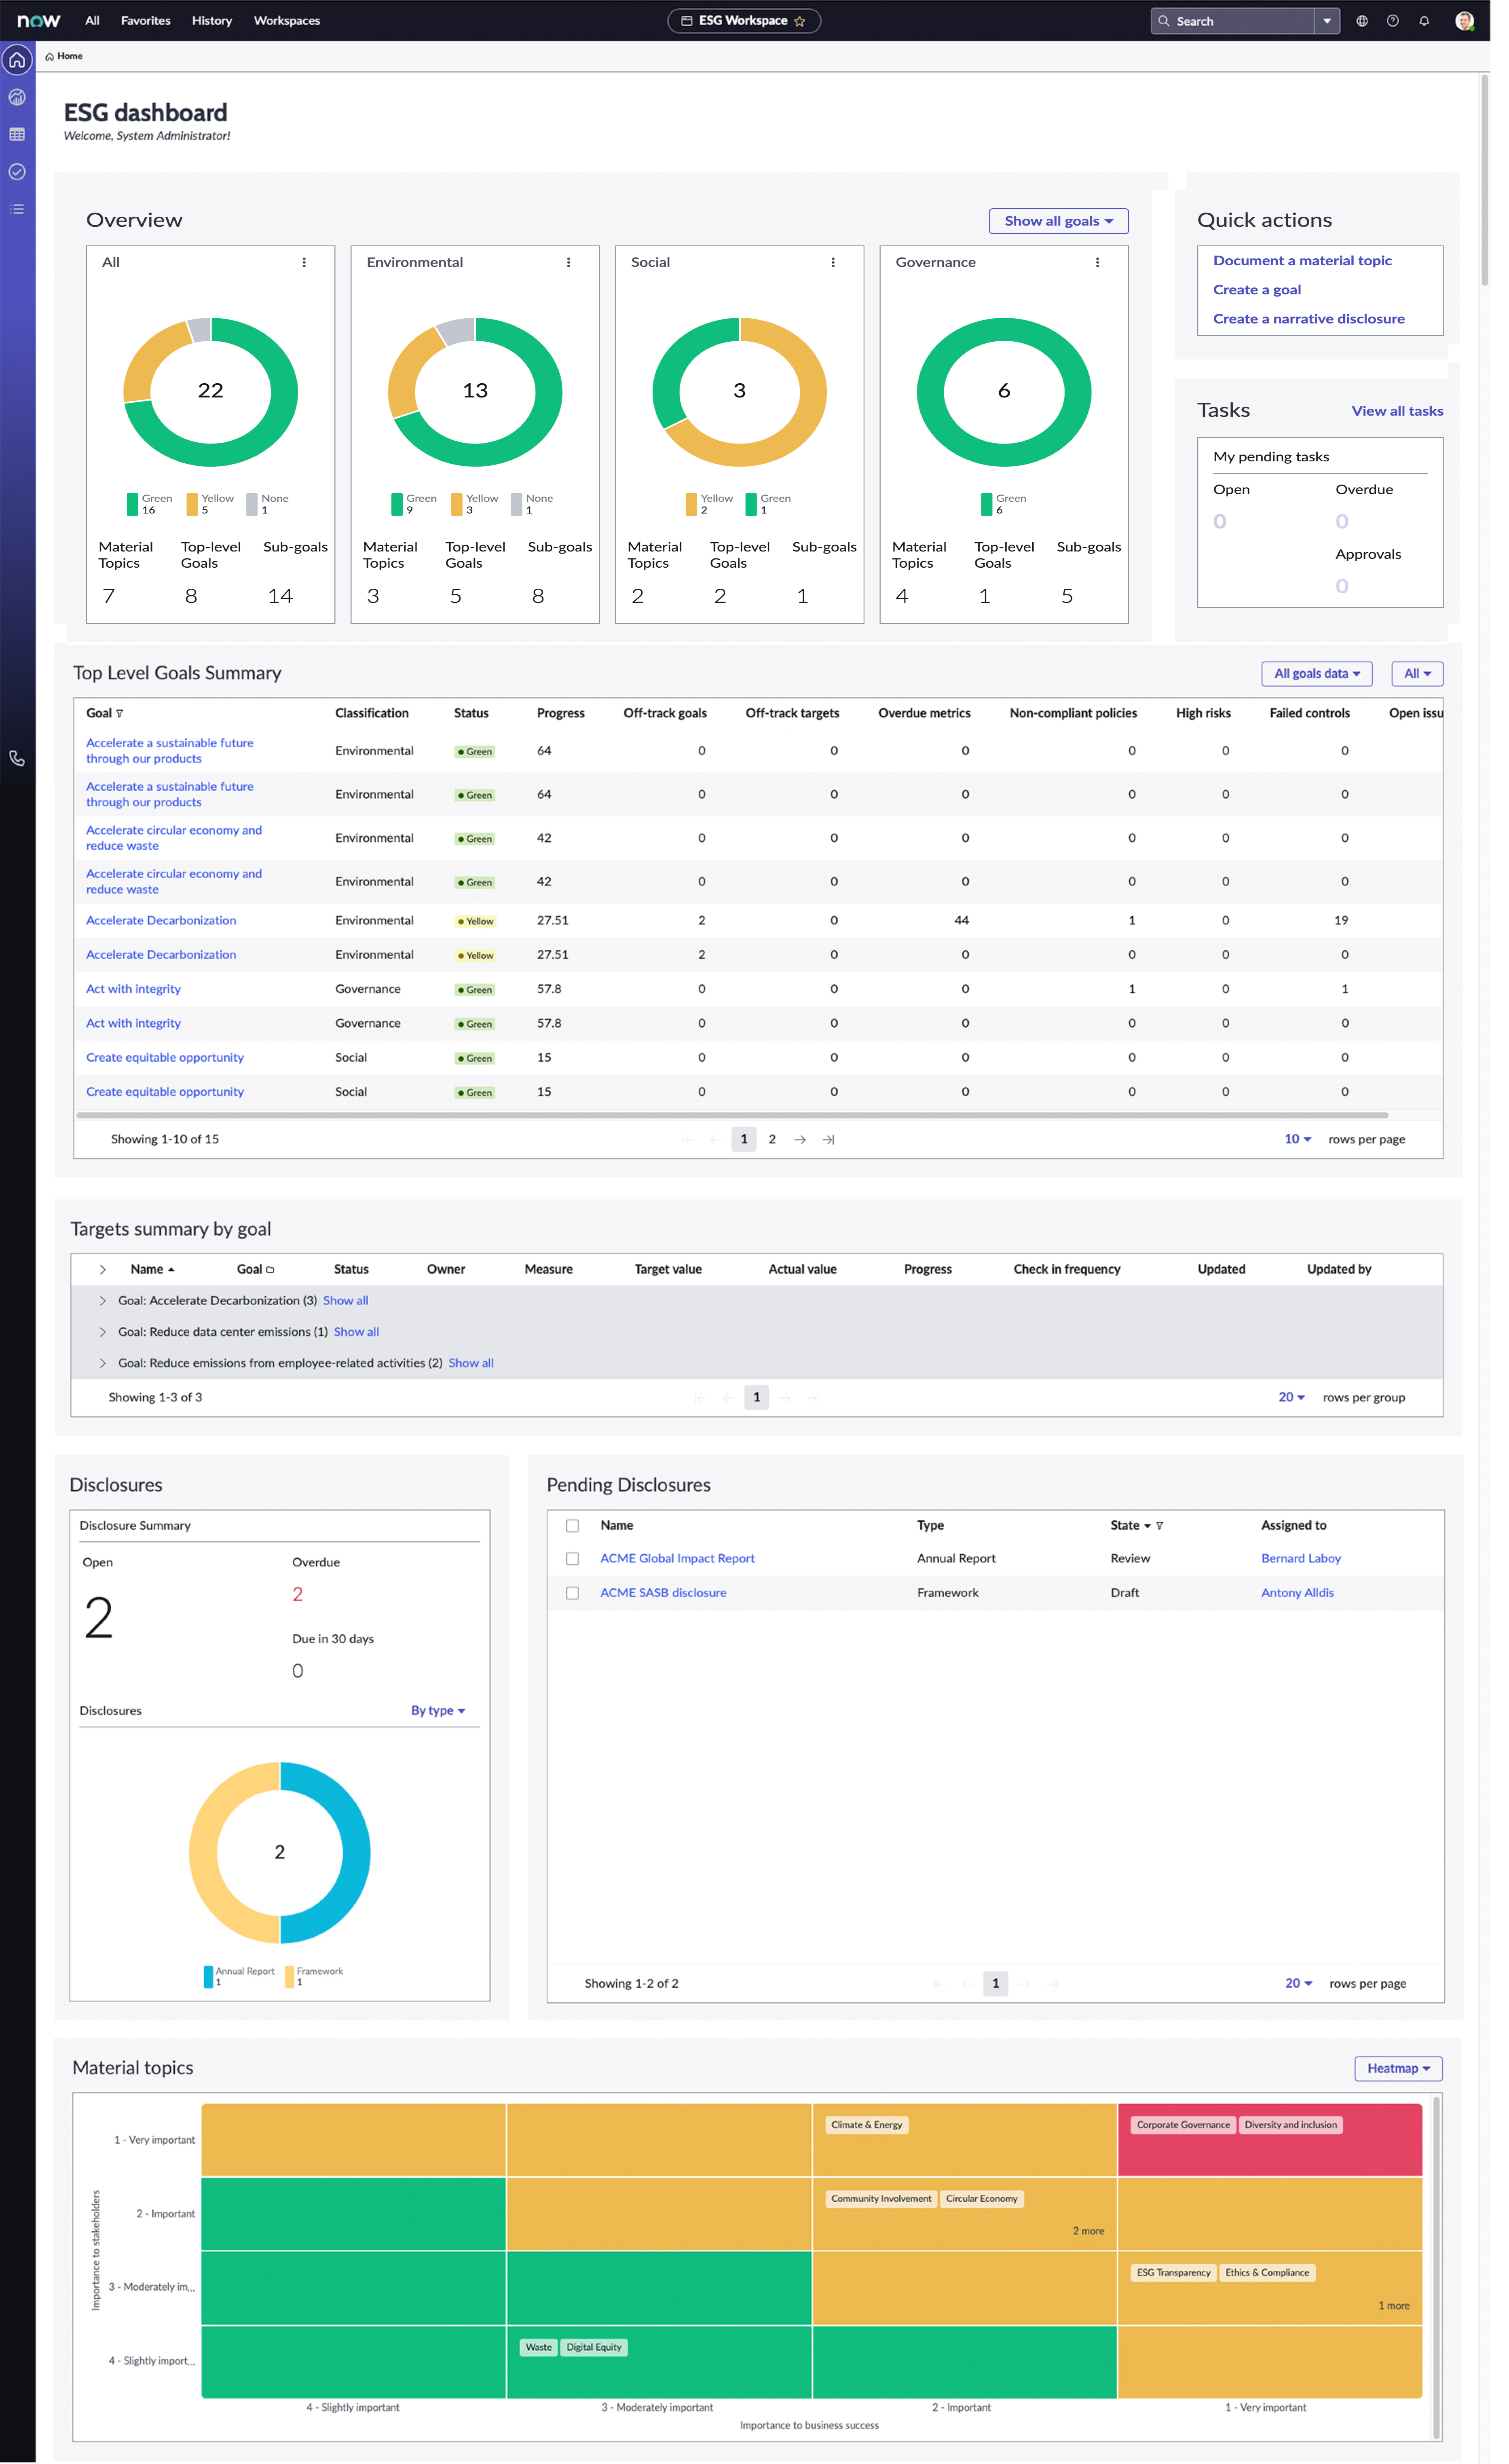
Task: Open the Workspaces menu
Action: (287, 21)
